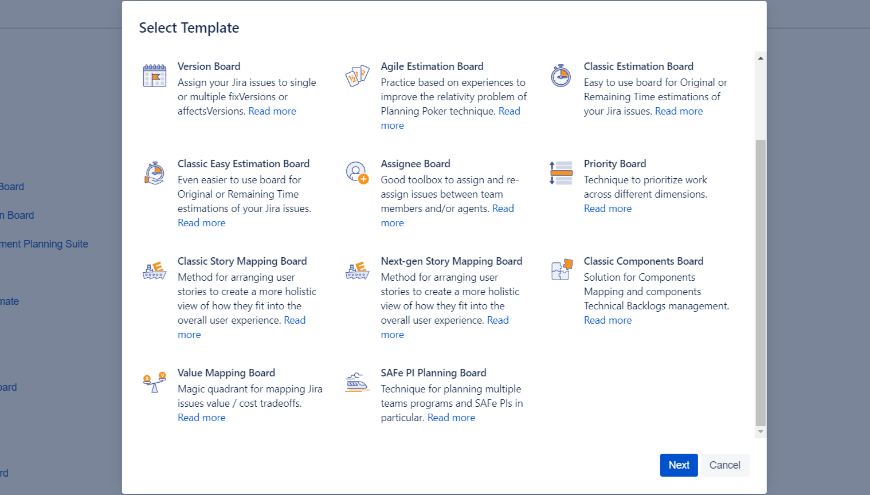This screenshot has height=495, width=870.
Task: Click the Classic Easy Estimation Board title
Action: [x=243, y=164]
